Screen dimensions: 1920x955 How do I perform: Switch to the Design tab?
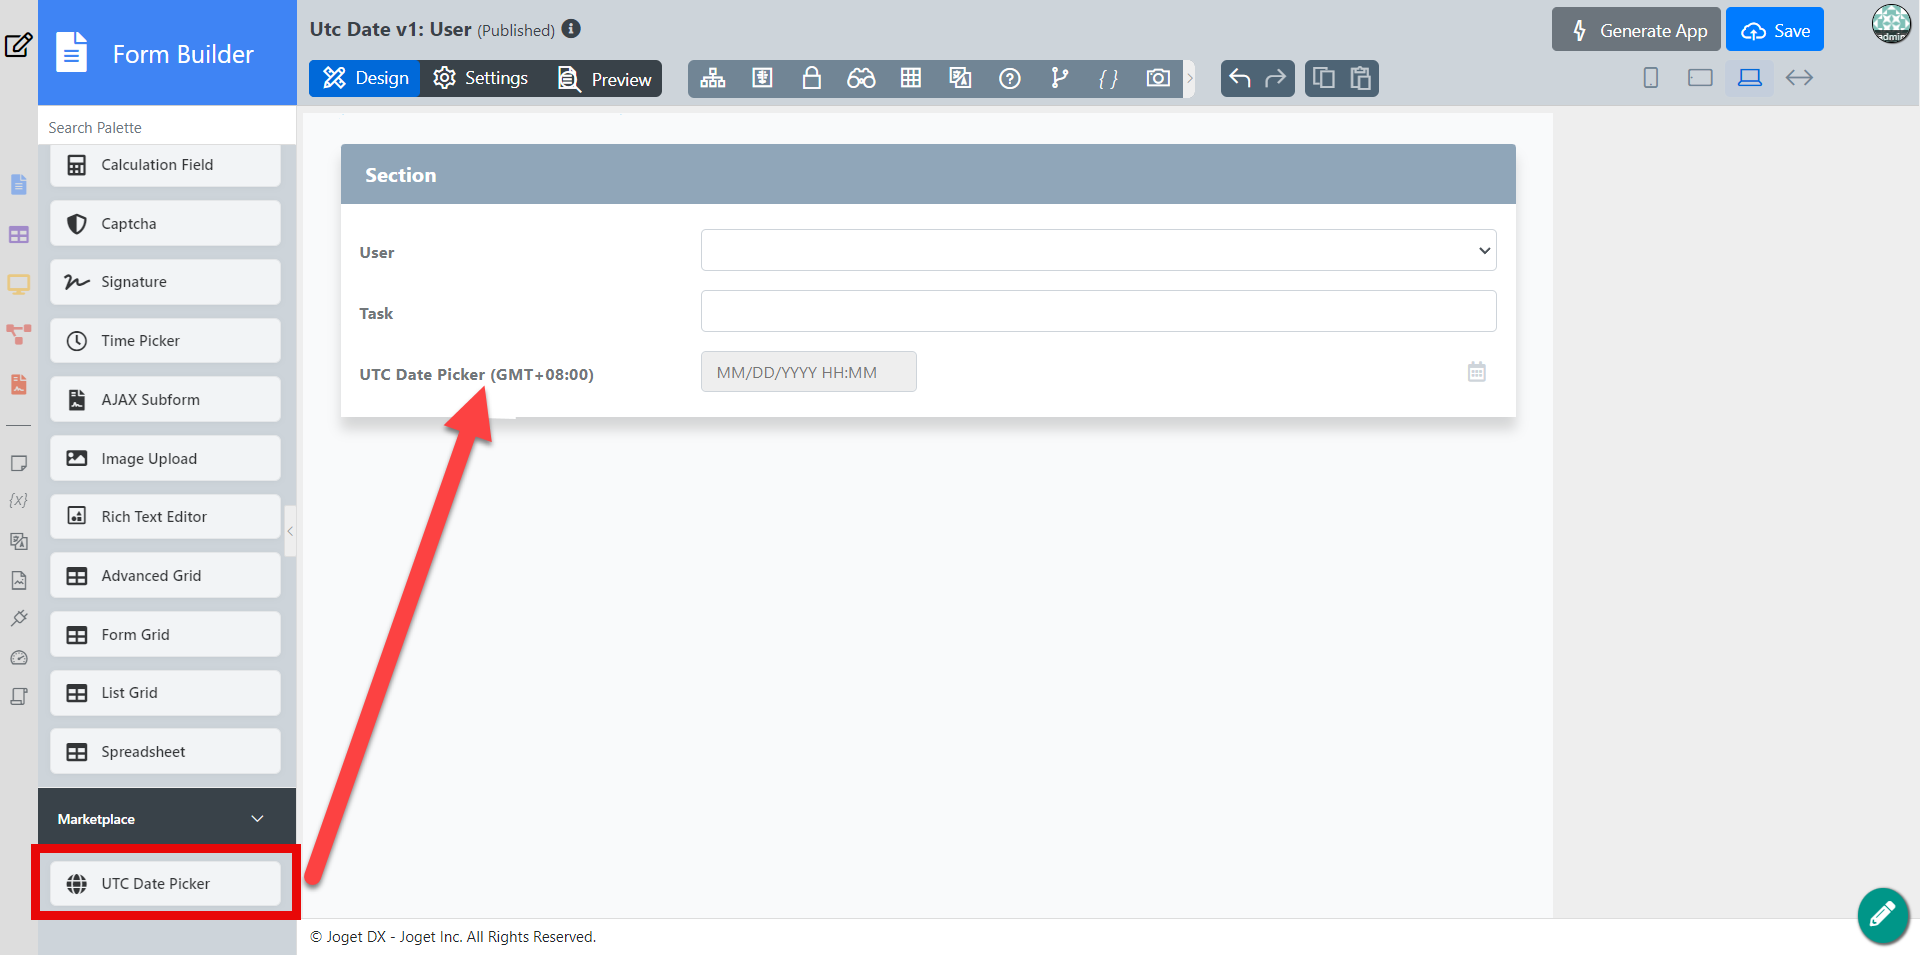point(365,78)
